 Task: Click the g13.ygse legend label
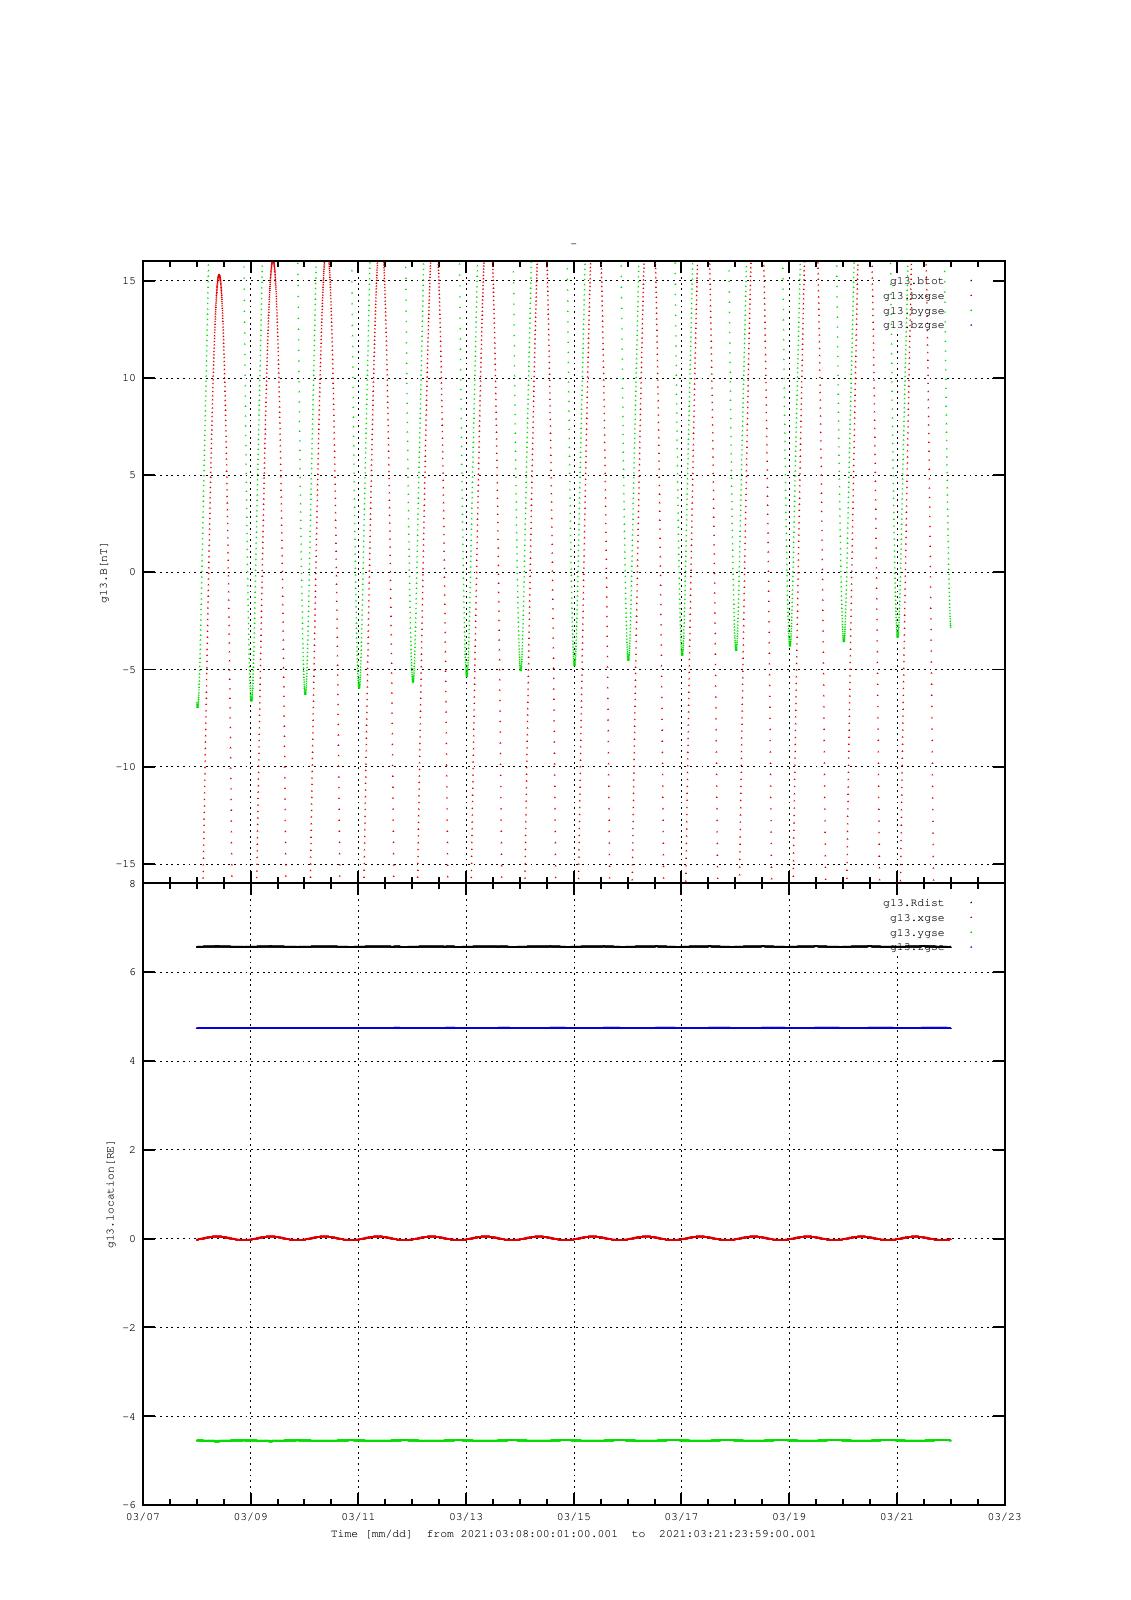click(916, 933)
